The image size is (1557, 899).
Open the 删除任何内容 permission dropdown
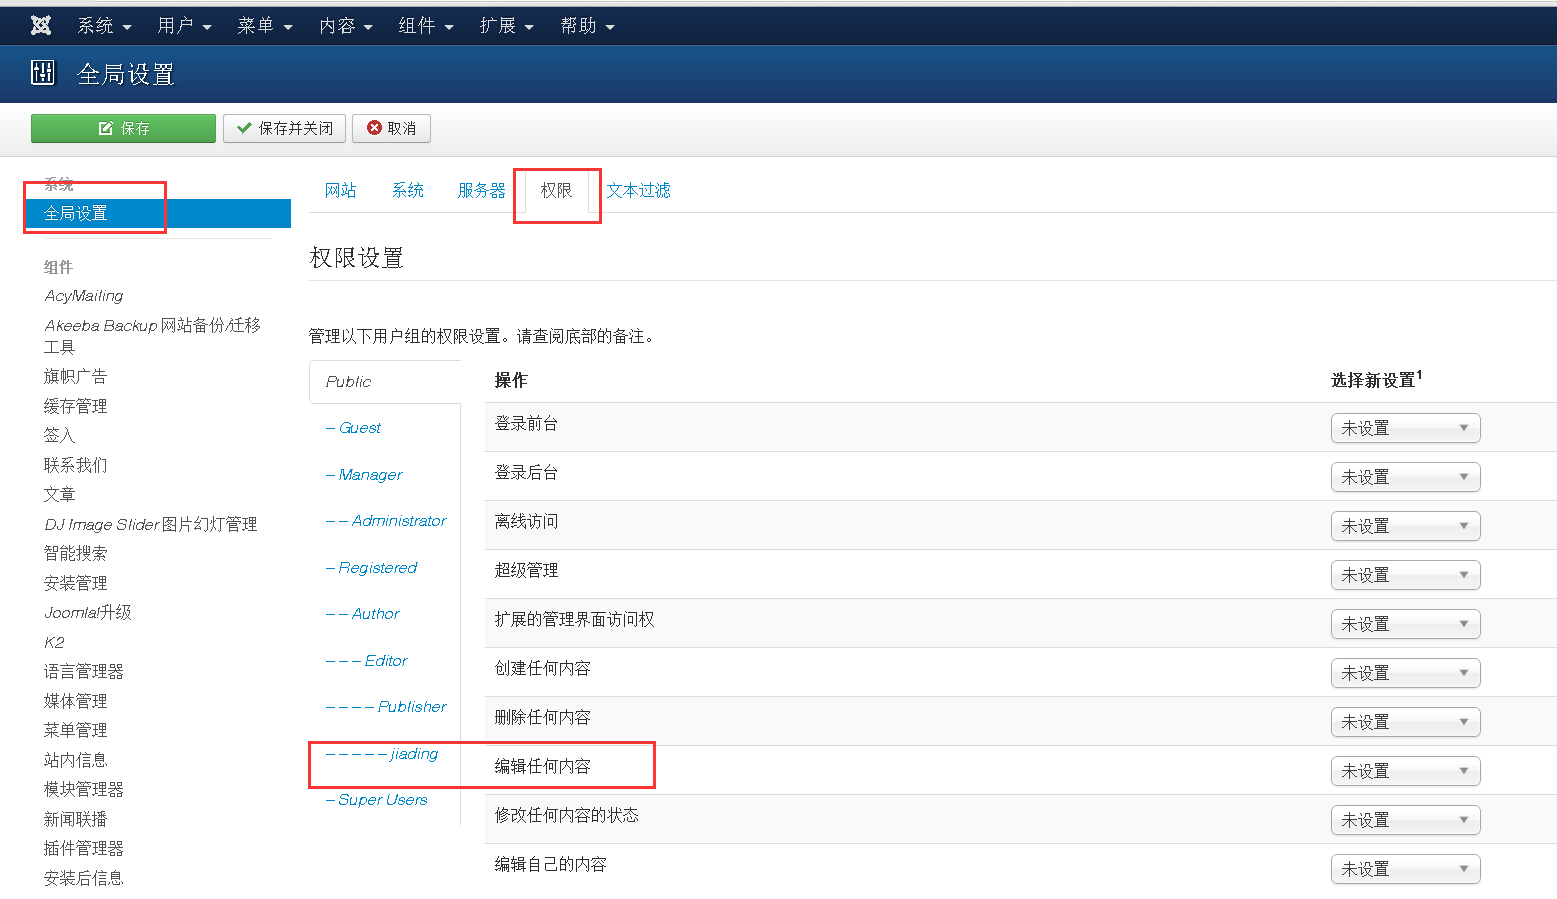(1405, 722)
